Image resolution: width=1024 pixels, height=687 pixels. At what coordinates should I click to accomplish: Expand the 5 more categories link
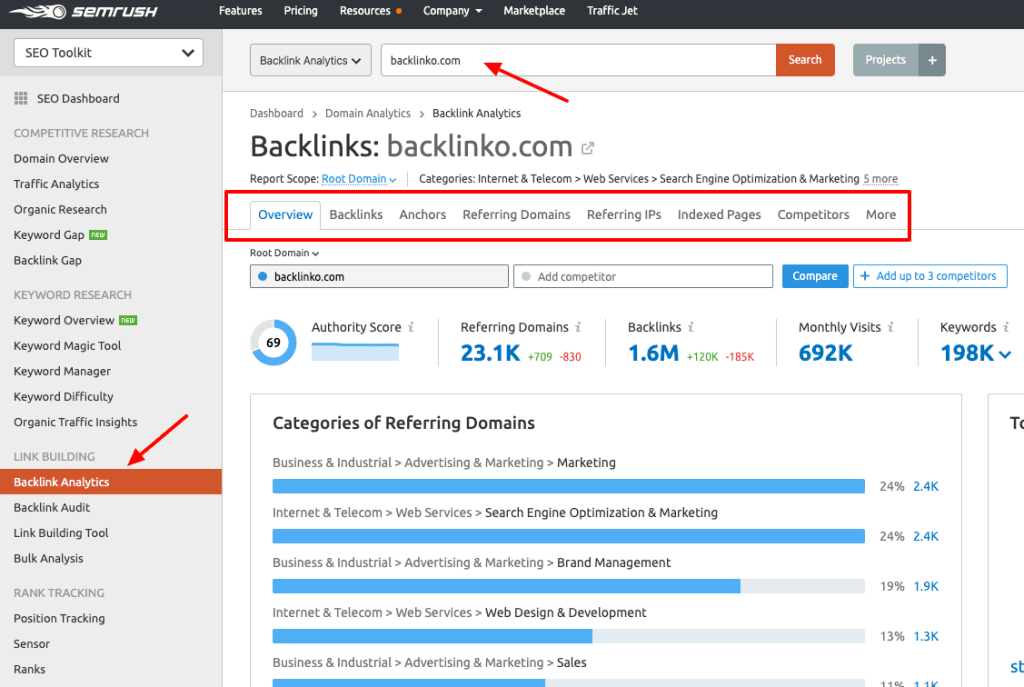click(880, 179)
